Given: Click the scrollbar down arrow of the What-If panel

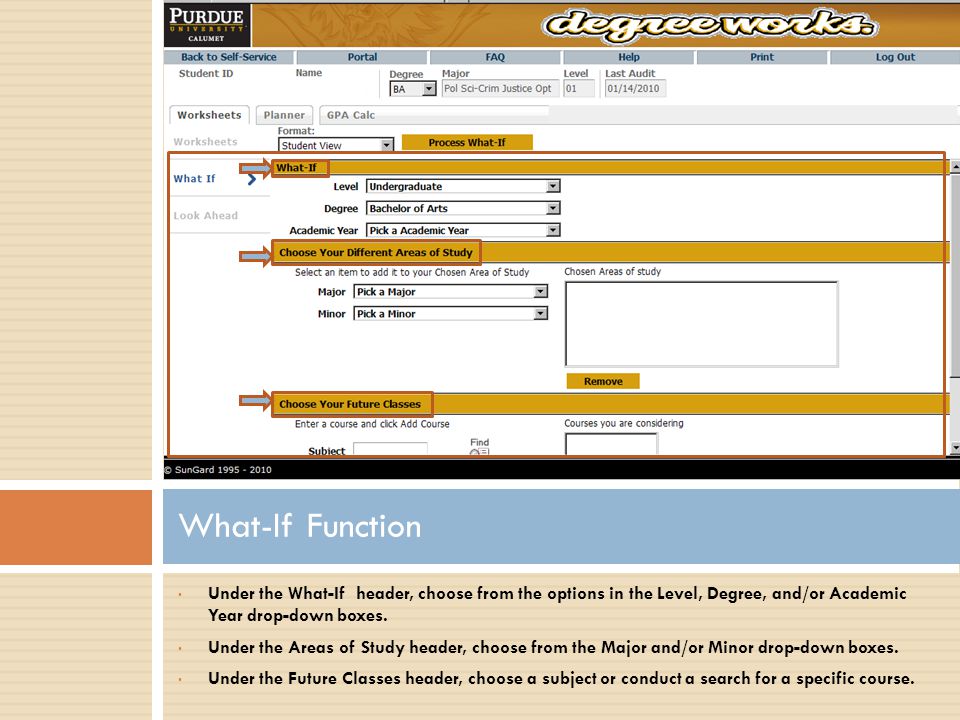Looking at the screenshot, I should coord(955,448).
